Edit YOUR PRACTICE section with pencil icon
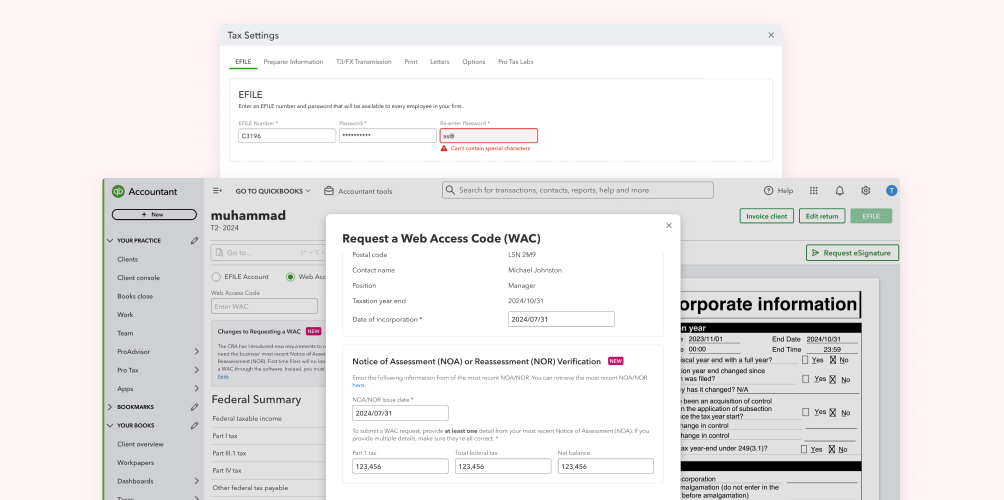Screen dimensions: 1004x500 pyautogui.click(x=194, y=241)
